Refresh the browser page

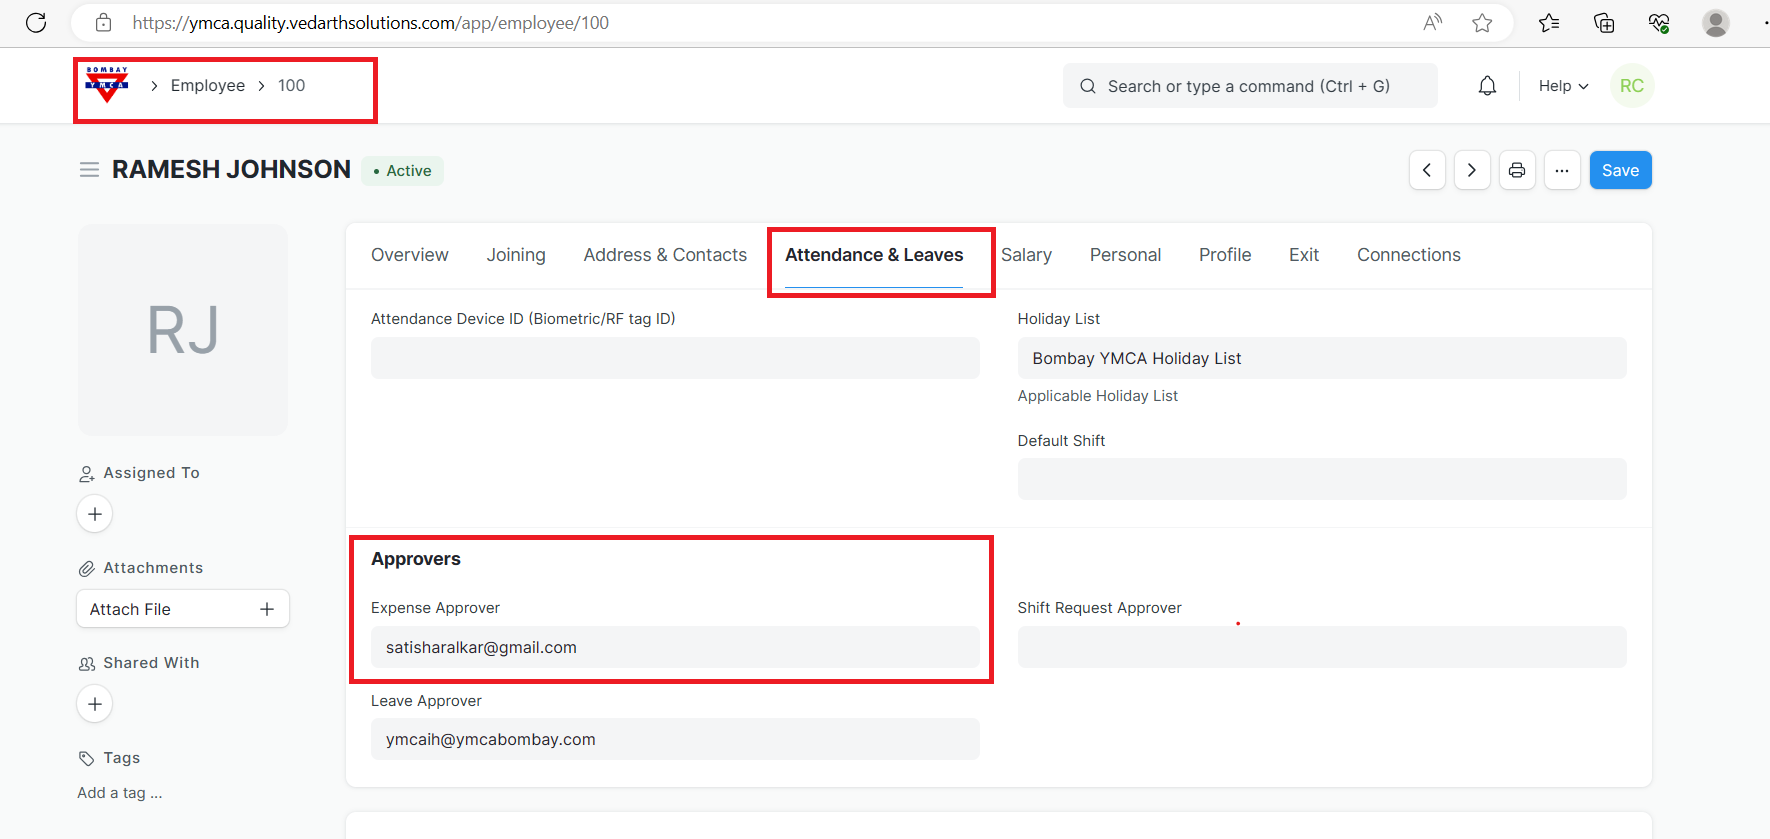point(36,23)
